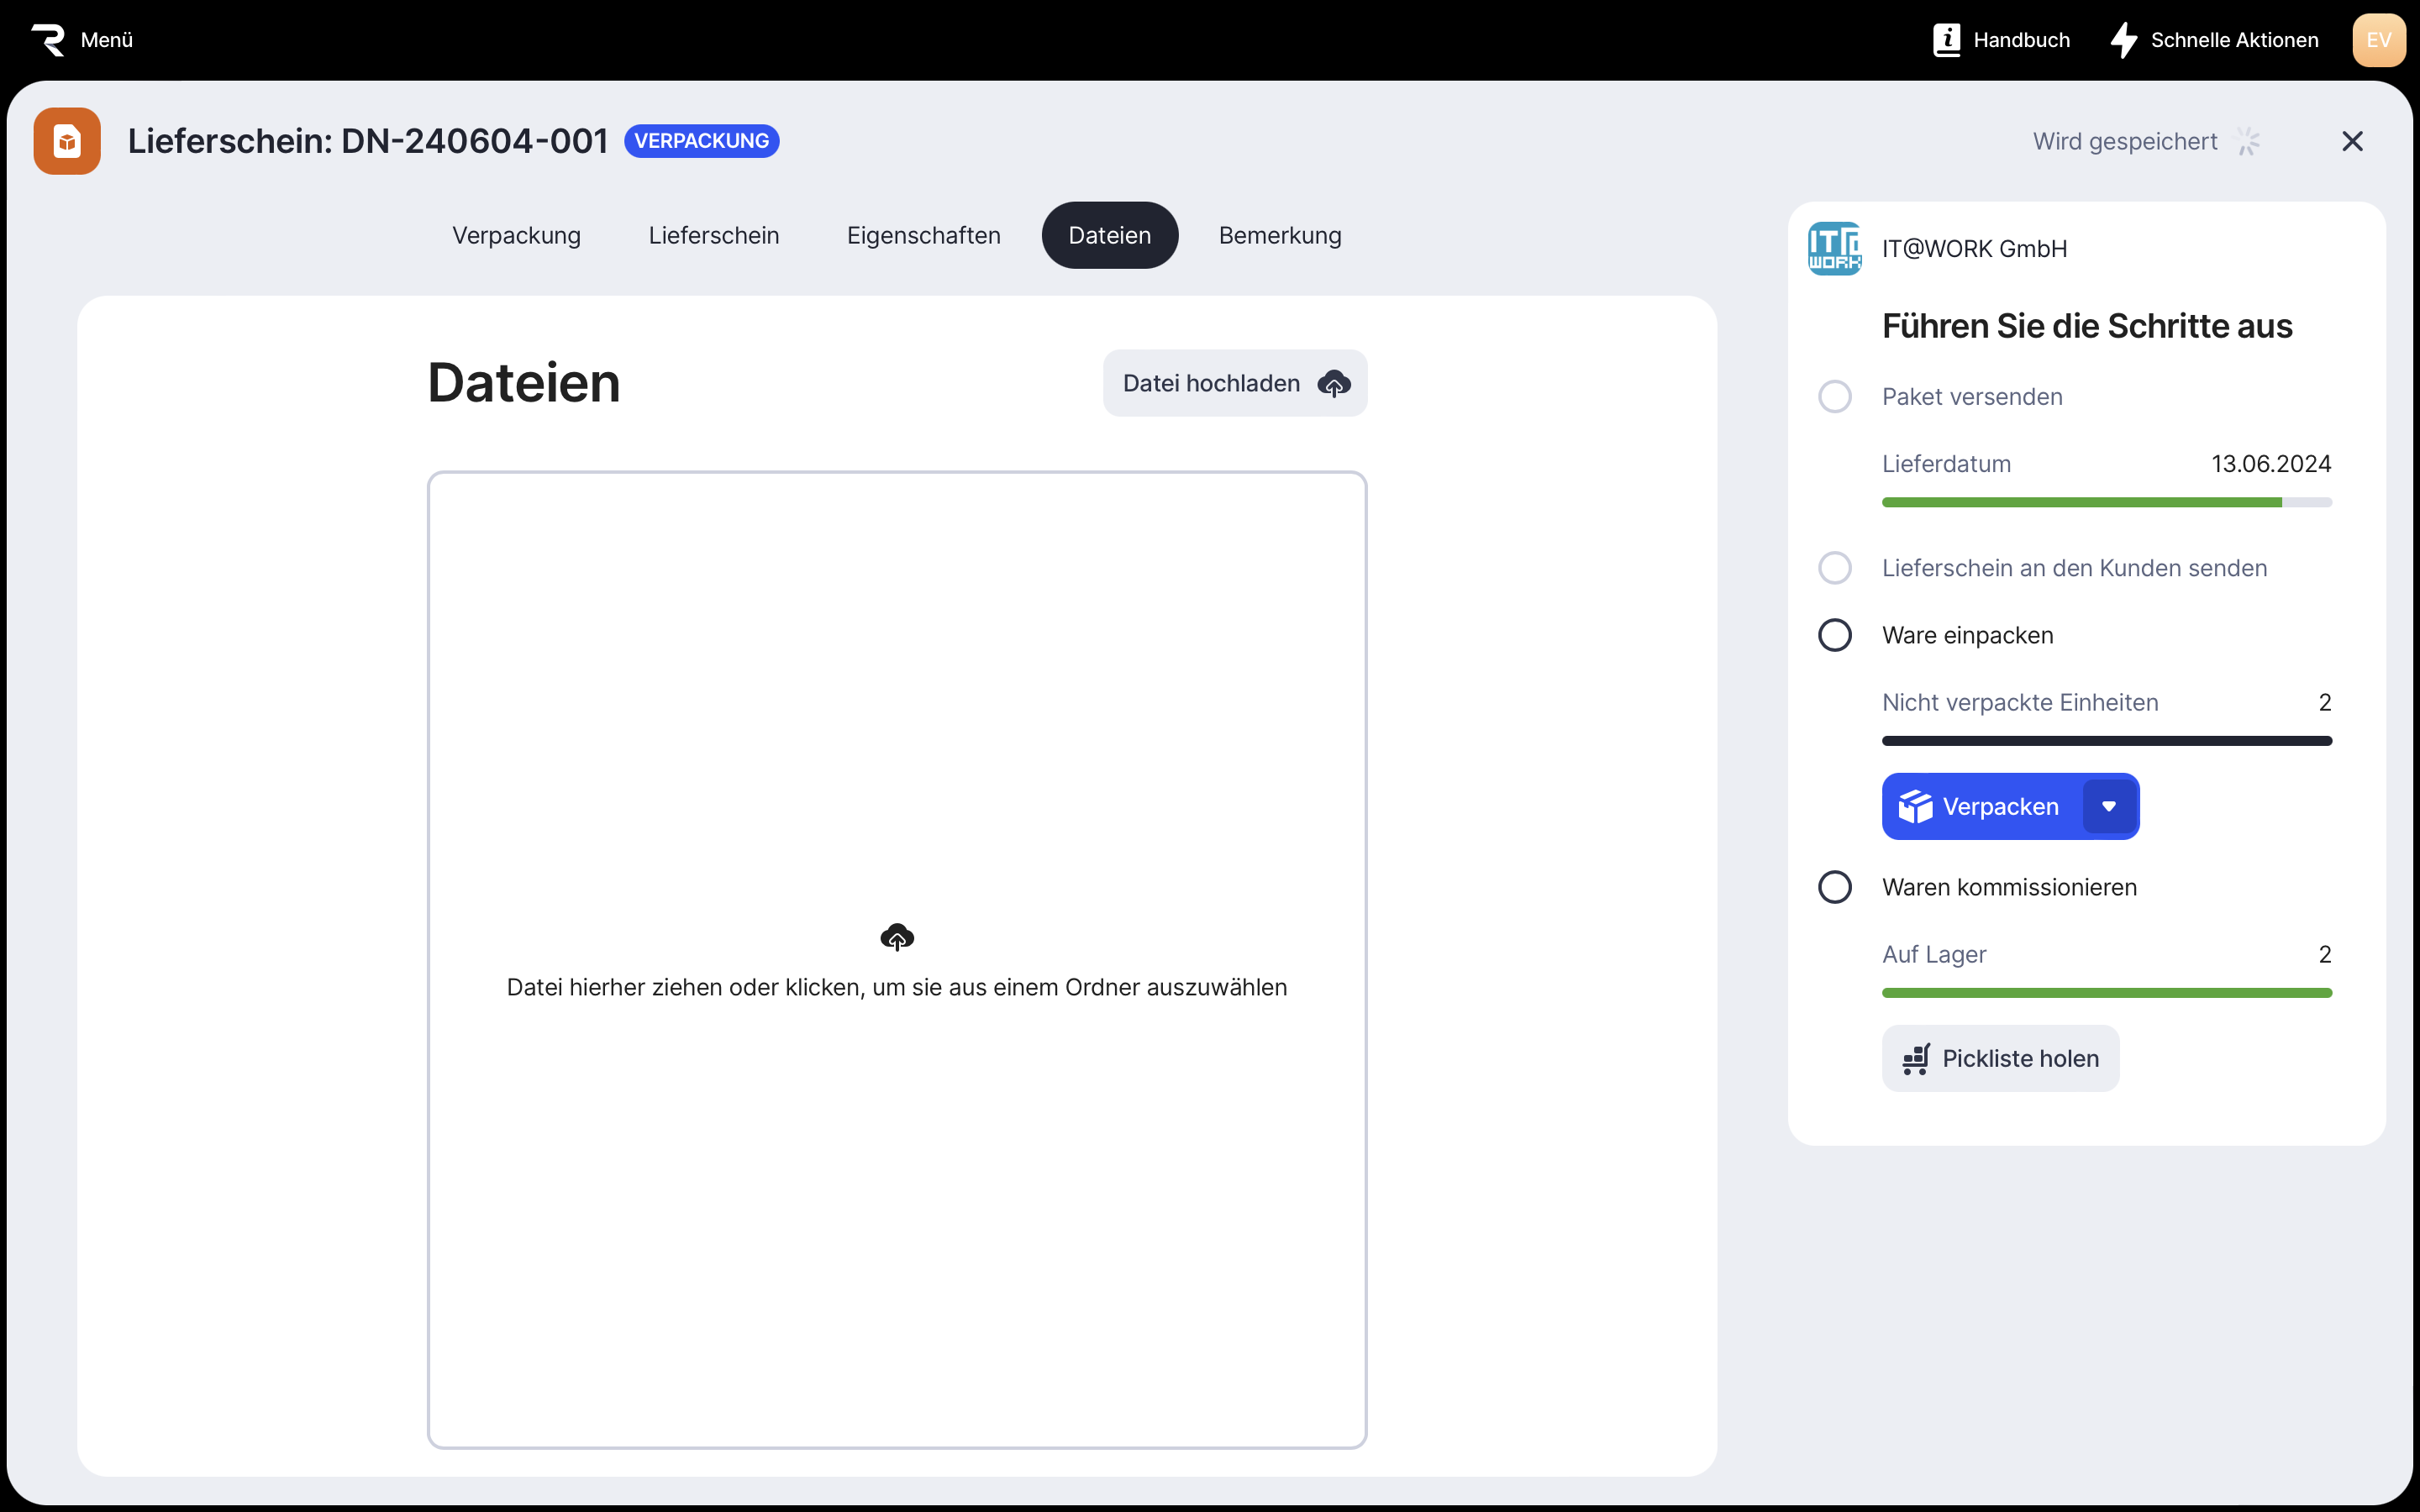This screenshot has width=2420, height=1512.
Task: Check the Ware einpacken step circle
Action: [x=1834, y=635]
